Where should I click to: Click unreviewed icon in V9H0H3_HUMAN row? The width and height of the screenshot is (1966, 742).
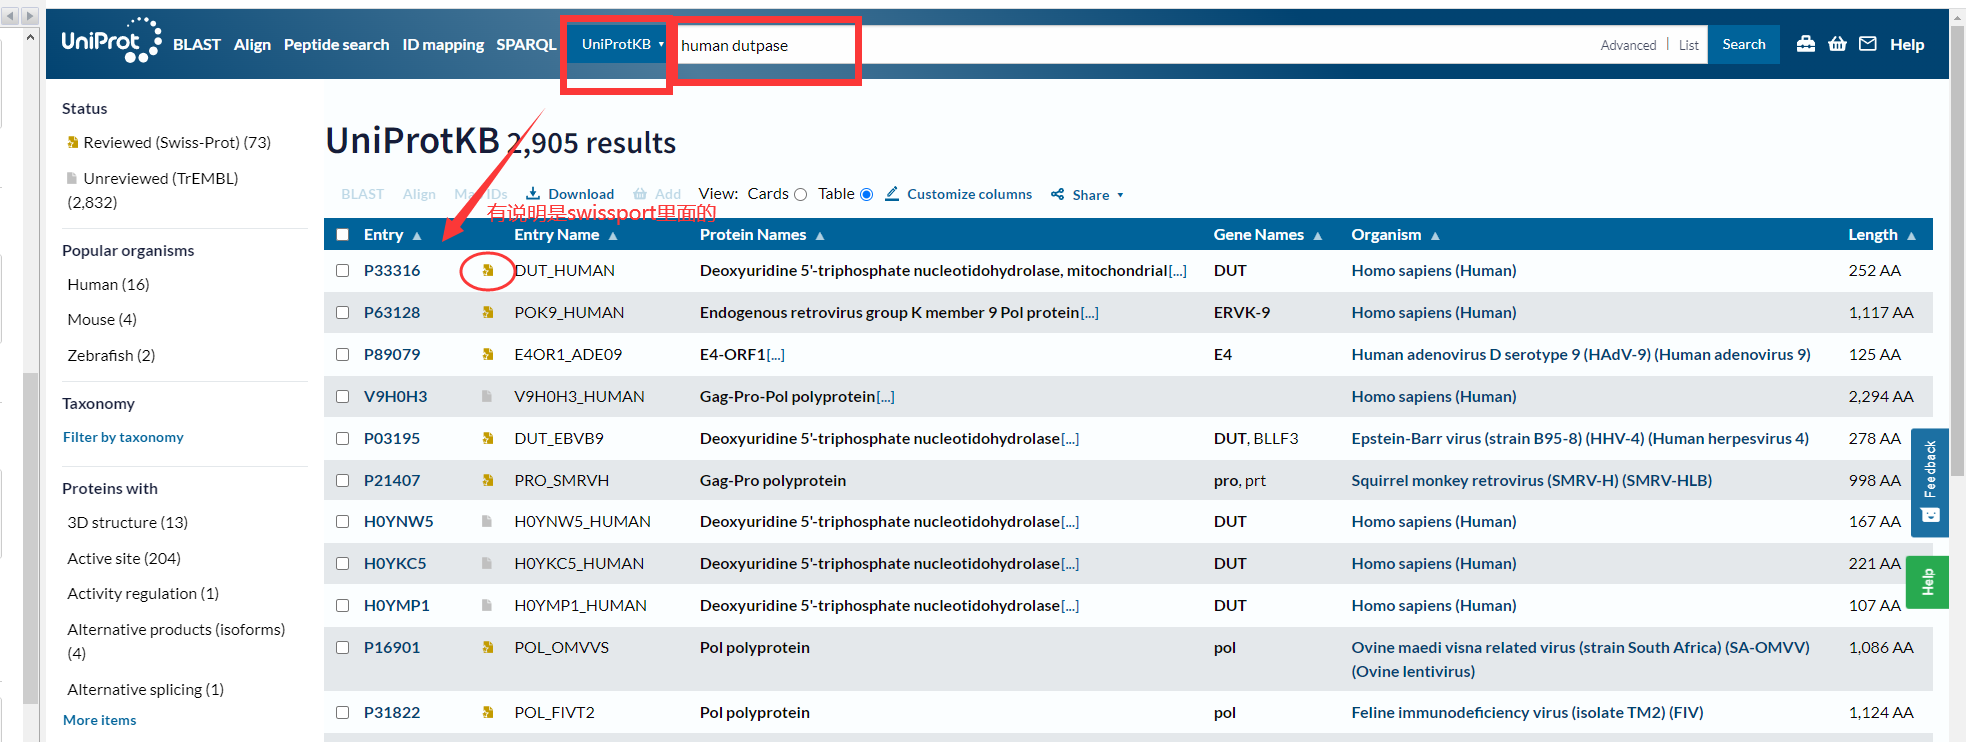[x=487, y=396]
